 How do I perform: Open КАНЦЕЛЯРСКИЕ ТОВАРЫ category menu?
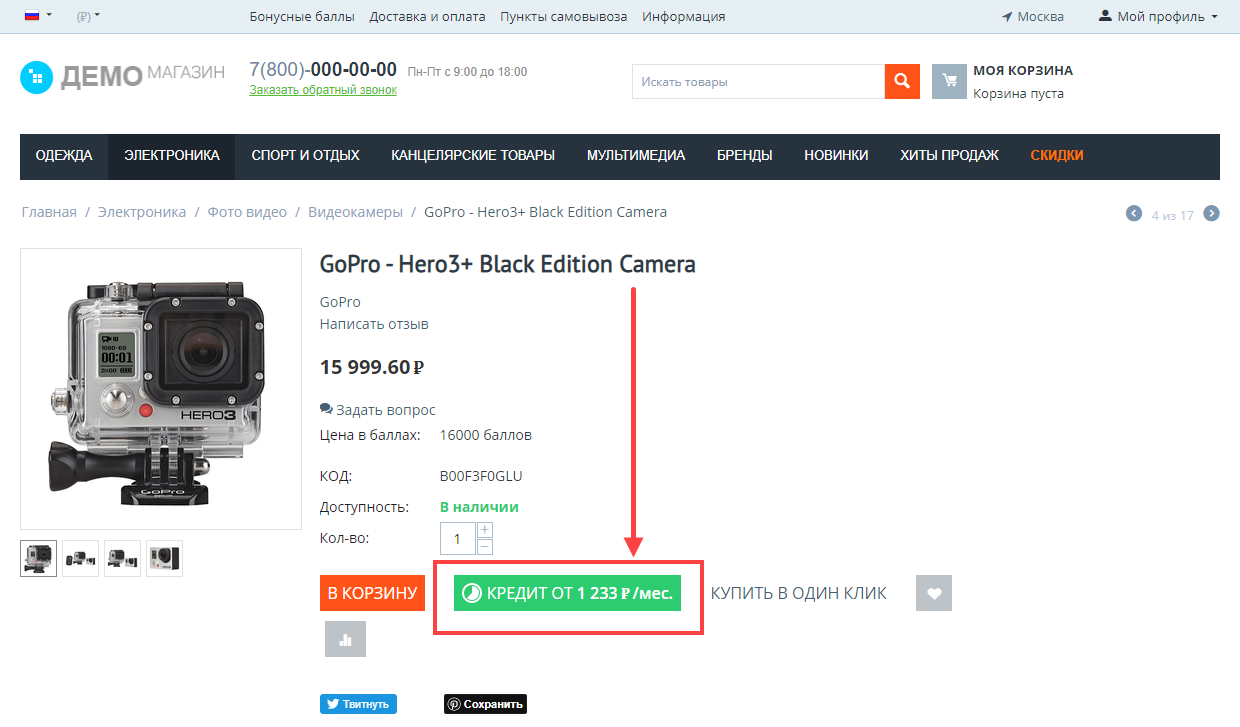coord(473,155)
